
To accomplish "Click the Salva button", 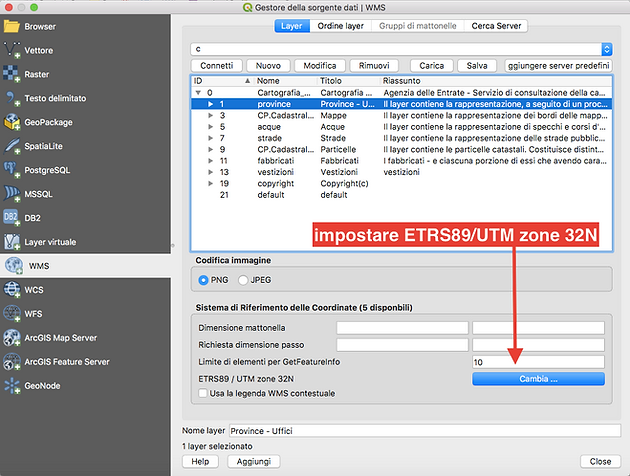I will 477,65.
